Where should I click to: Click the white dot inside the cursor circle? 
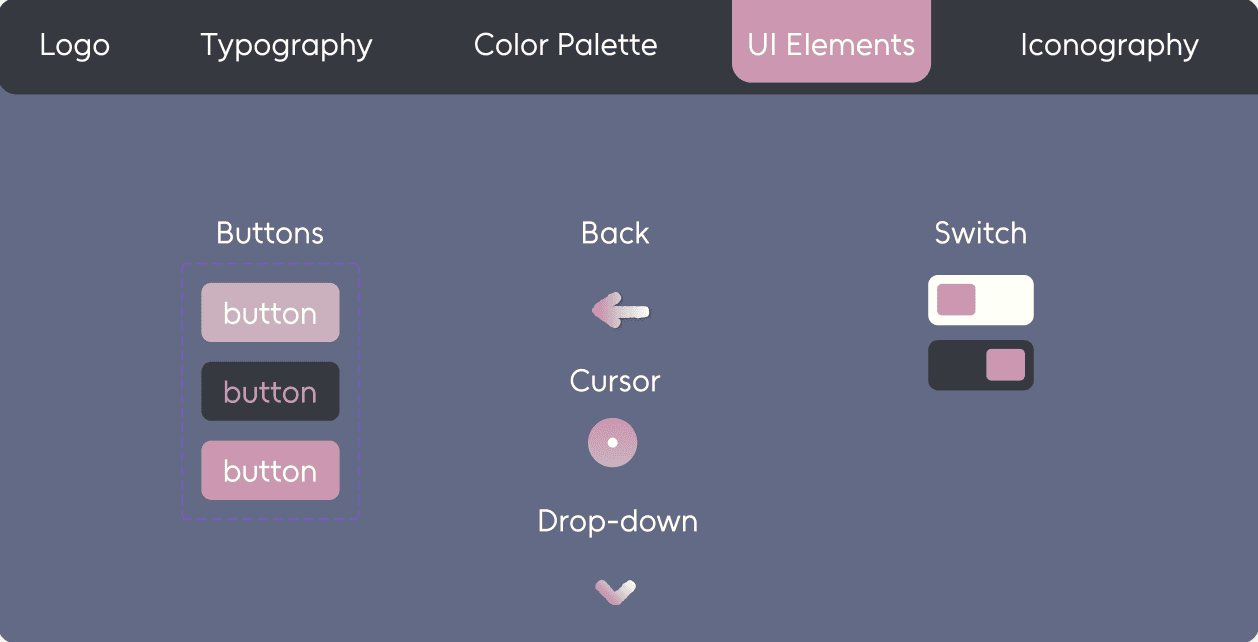[x=612, y=443]
